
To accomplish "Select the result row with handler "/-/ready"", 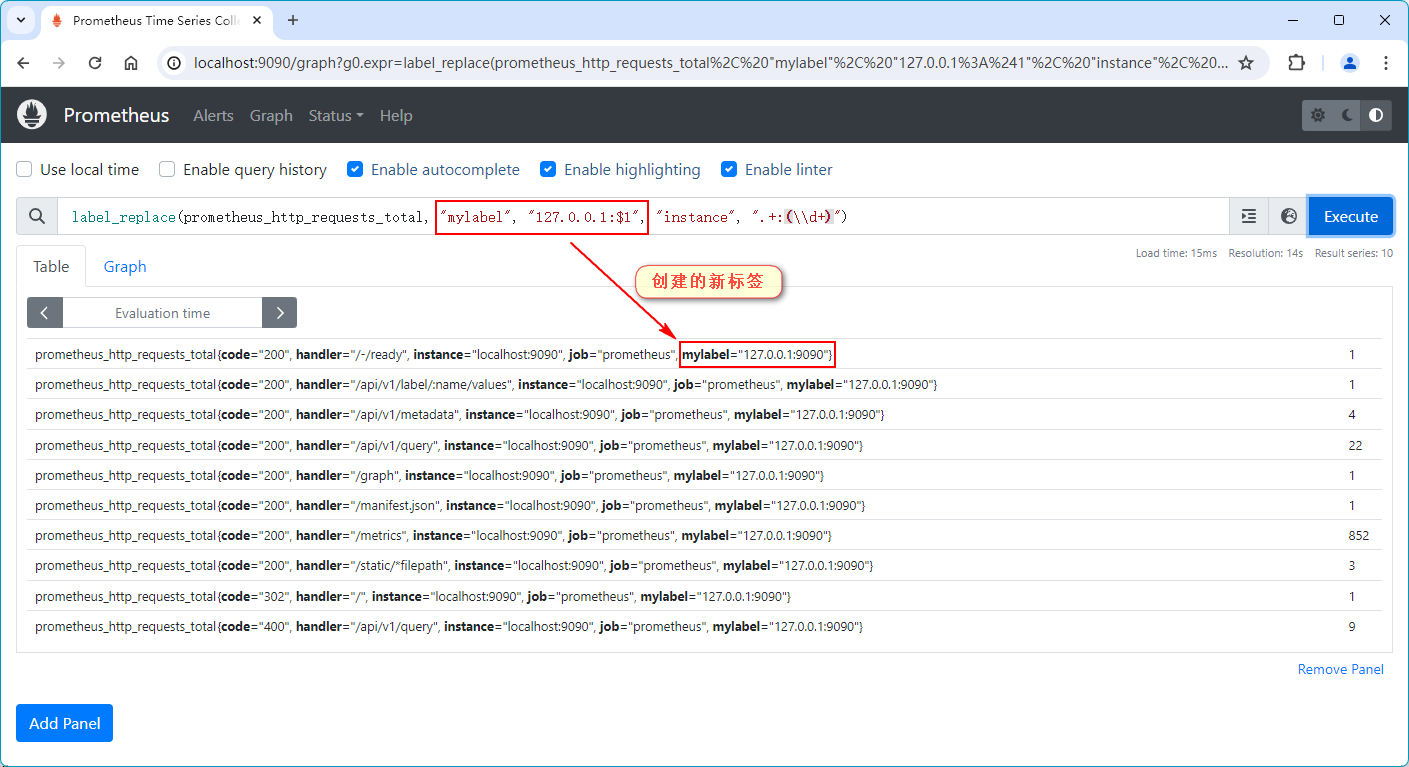I will (x=704, y=354).
